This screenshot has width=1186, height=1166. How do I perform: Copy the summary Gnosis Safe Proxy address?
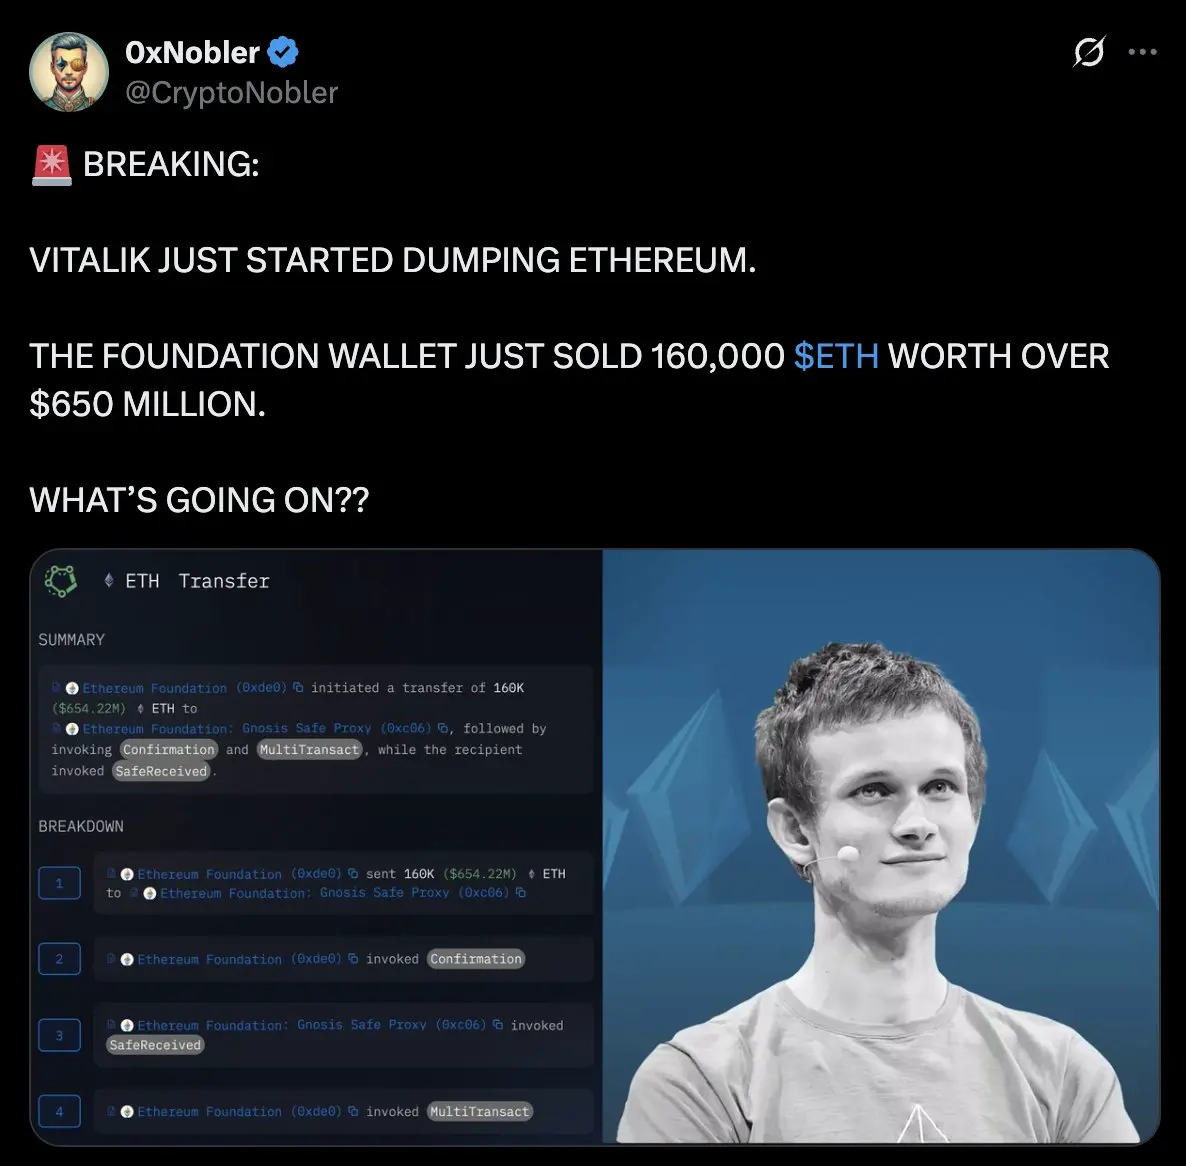tap(442, 728)
